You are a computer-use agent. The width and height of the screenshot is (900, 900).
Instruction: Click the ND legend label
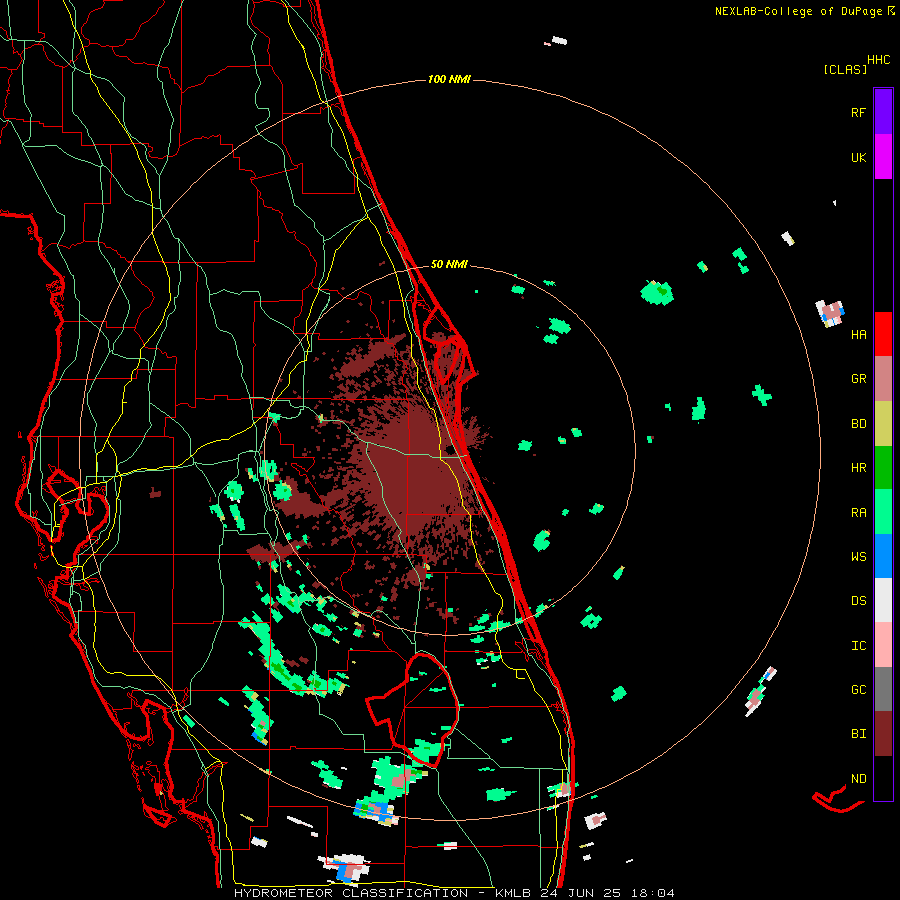(858, 779)
